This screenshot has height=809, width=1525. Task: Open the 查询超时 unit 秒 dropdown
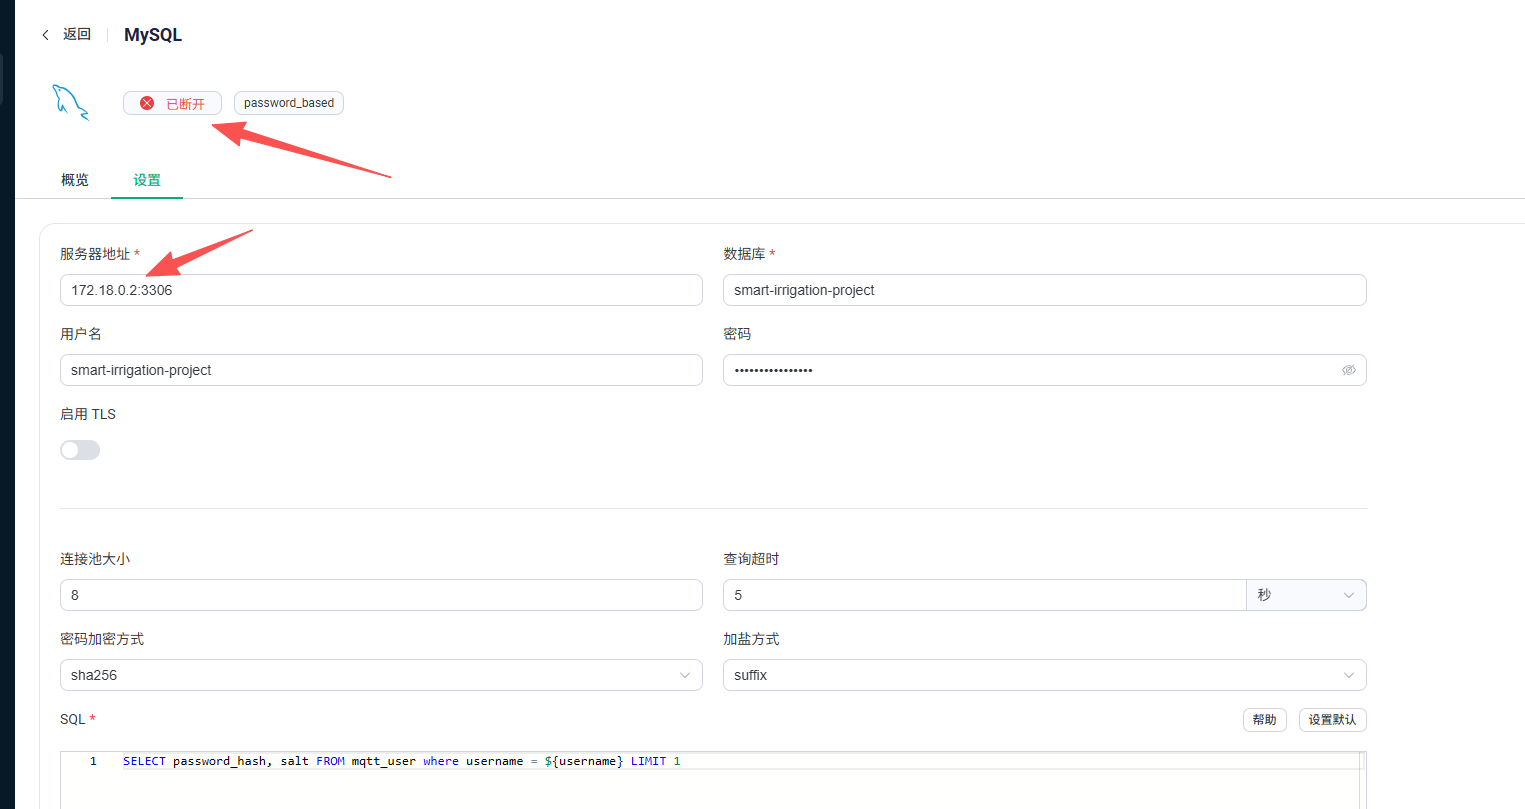point(1306,595)
